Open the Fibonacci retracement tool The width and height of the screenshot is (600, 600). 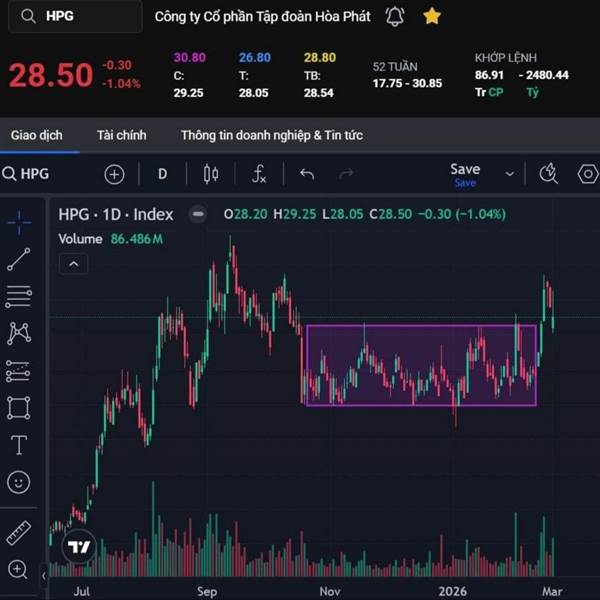click(18, 296)
